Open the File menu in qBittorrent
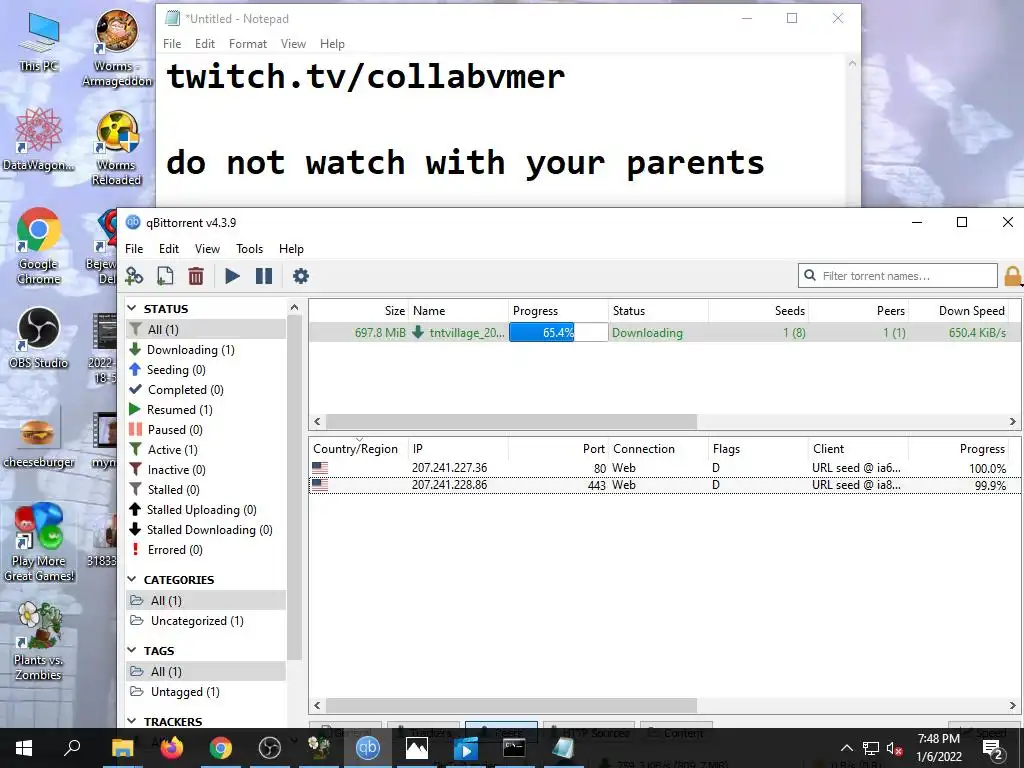The height and width of the screenshot is (768, 1024). pyautogui.click(x=134, y=249)
